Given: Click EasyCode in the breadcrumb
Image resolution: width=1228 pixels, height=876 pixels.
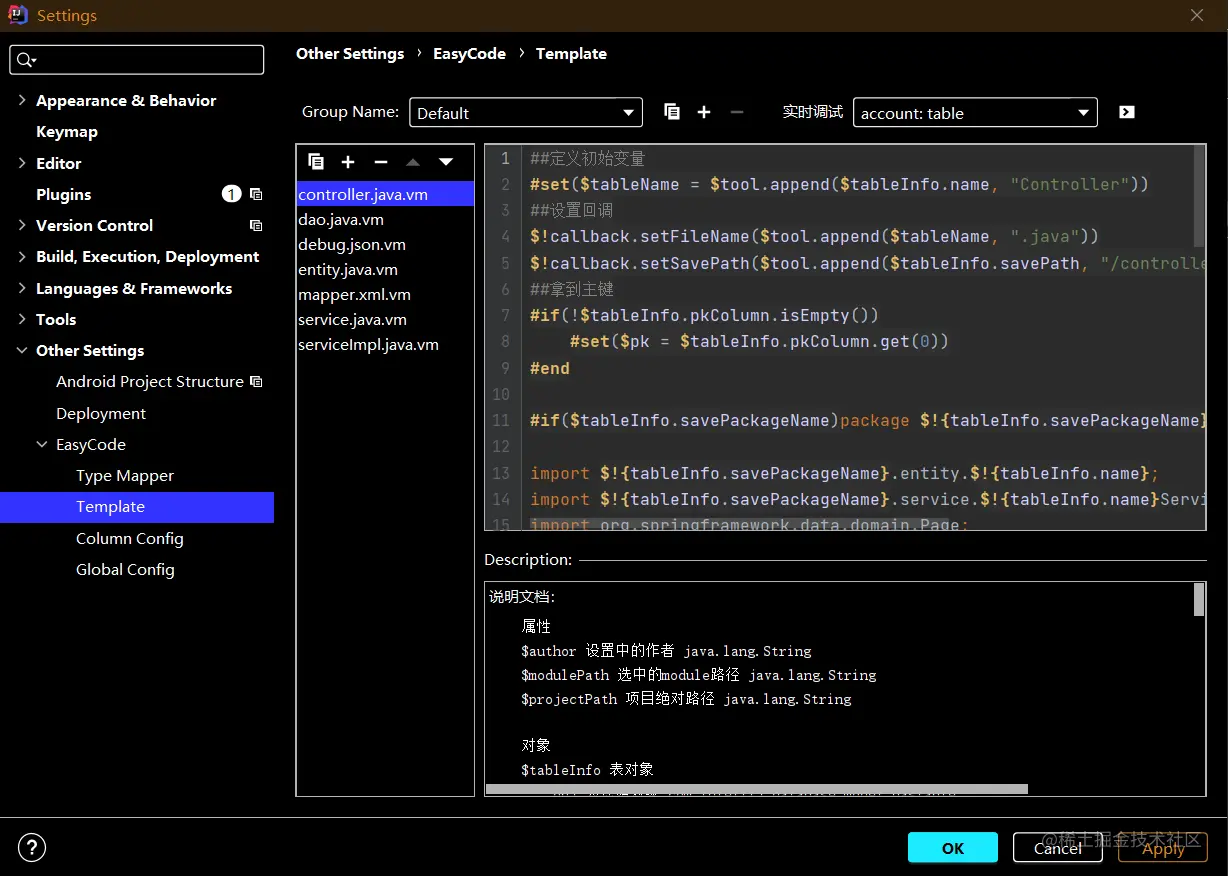Looking at the screenshot, I should click(x=469, y=53).
